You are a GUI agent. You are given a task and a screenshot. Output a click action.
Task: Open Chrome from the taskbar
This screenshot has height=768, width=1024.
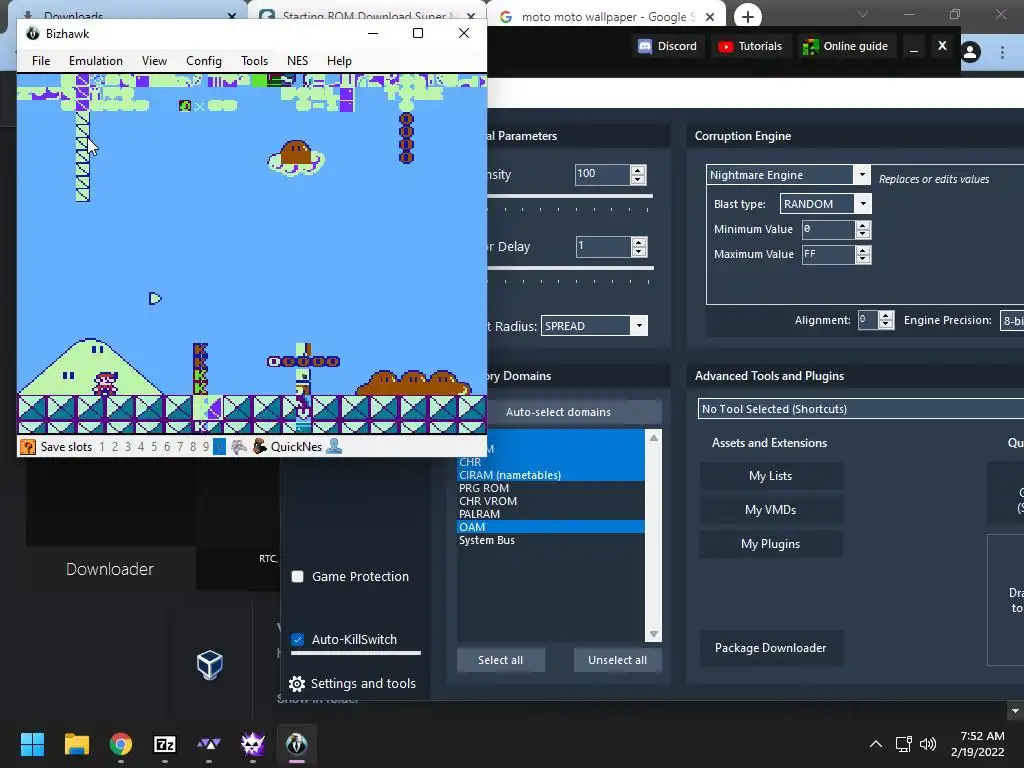pyautogui.click(x=121, y=744)
